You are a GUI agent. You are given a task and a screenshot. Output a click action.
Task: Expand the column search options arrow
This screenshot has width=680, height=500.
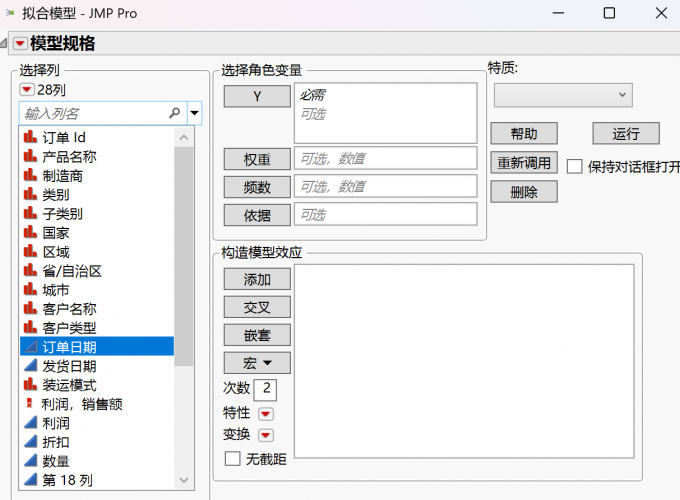click(194, 113)
